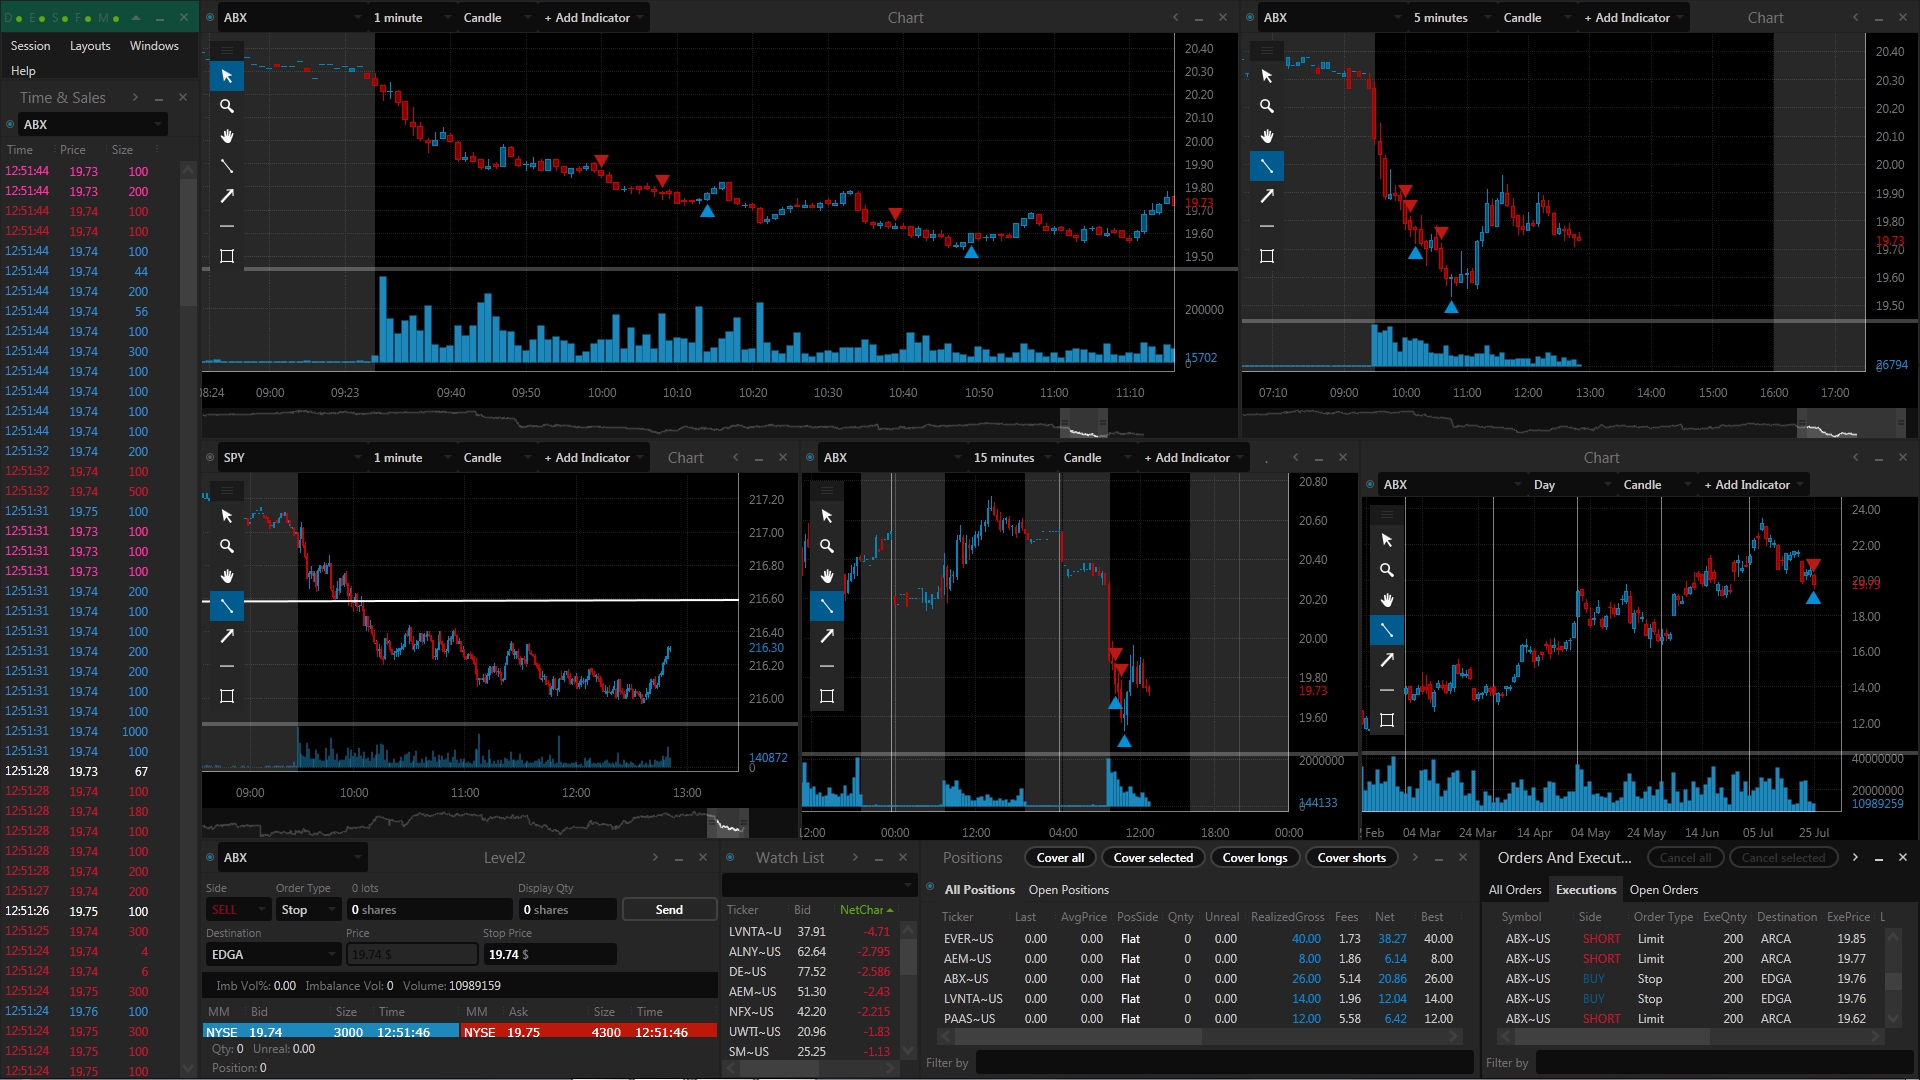Select hand pan tool in ABX 15-minute chart
The width and height of the screenshot is (1920, 1080).
827,576
